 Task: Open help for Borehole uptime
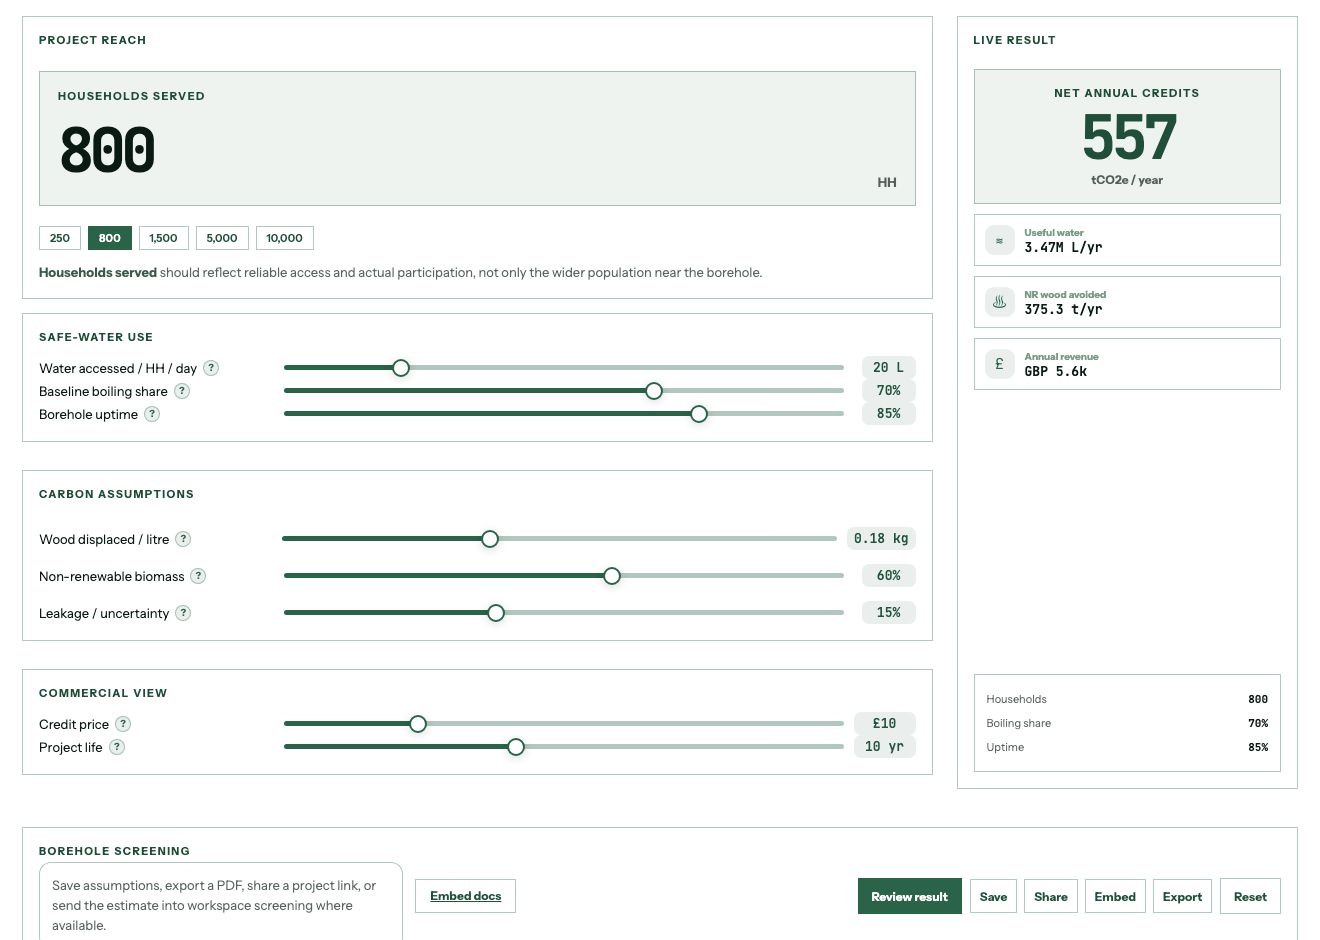click(x=152, y=414)
